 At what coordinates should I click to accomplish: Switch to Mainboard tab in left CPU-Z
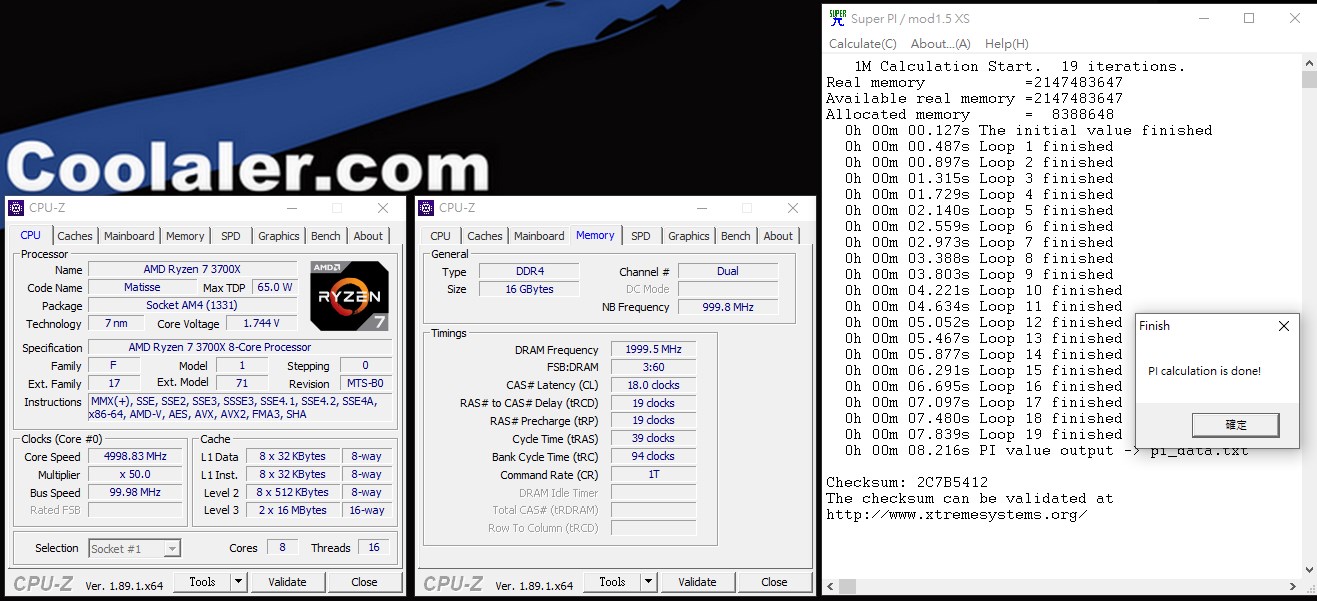click(129, 236)
